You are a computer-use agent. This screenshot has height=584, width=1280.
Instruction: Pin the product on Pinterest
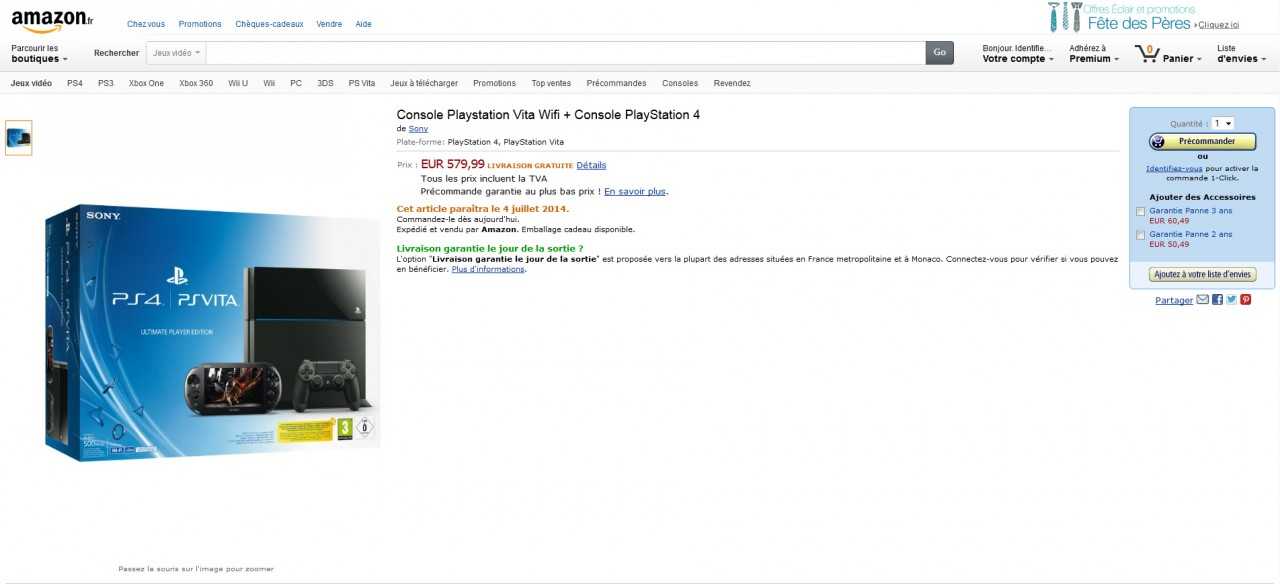coord(1246,300)
